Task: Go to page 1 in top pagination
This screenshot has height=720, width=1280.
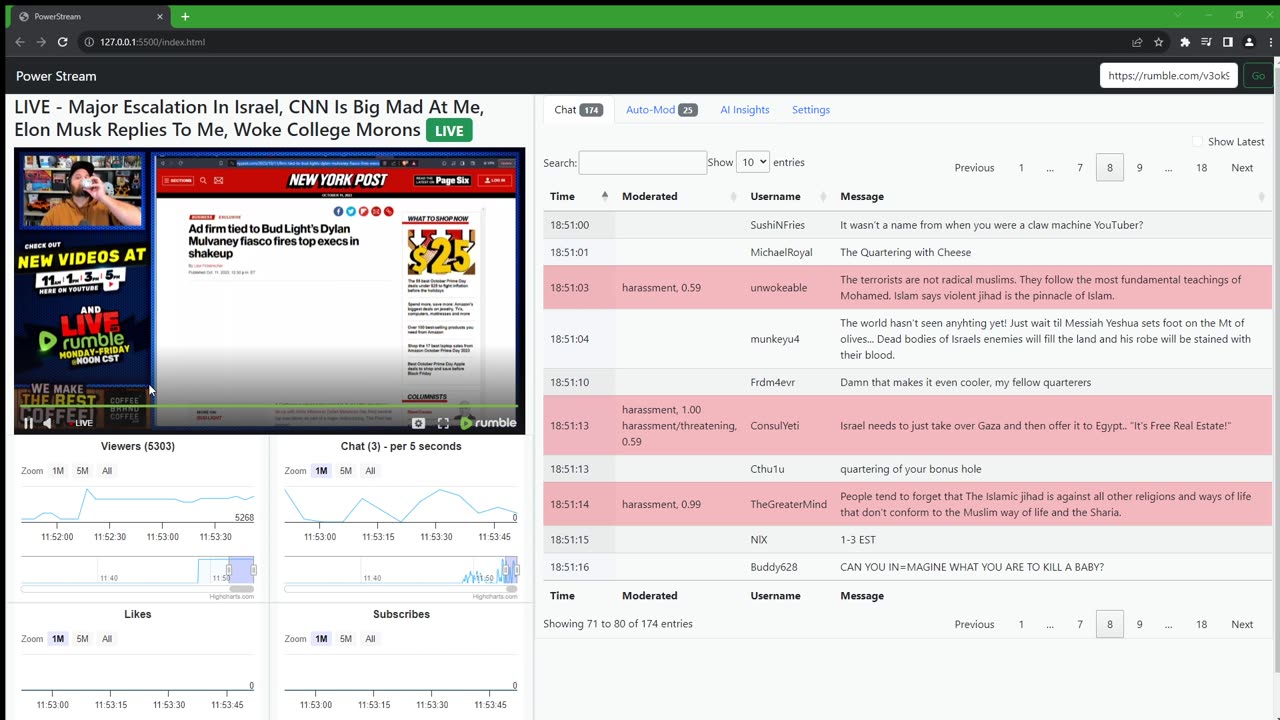Action: pyautogui.click(x=1021, y=168)
